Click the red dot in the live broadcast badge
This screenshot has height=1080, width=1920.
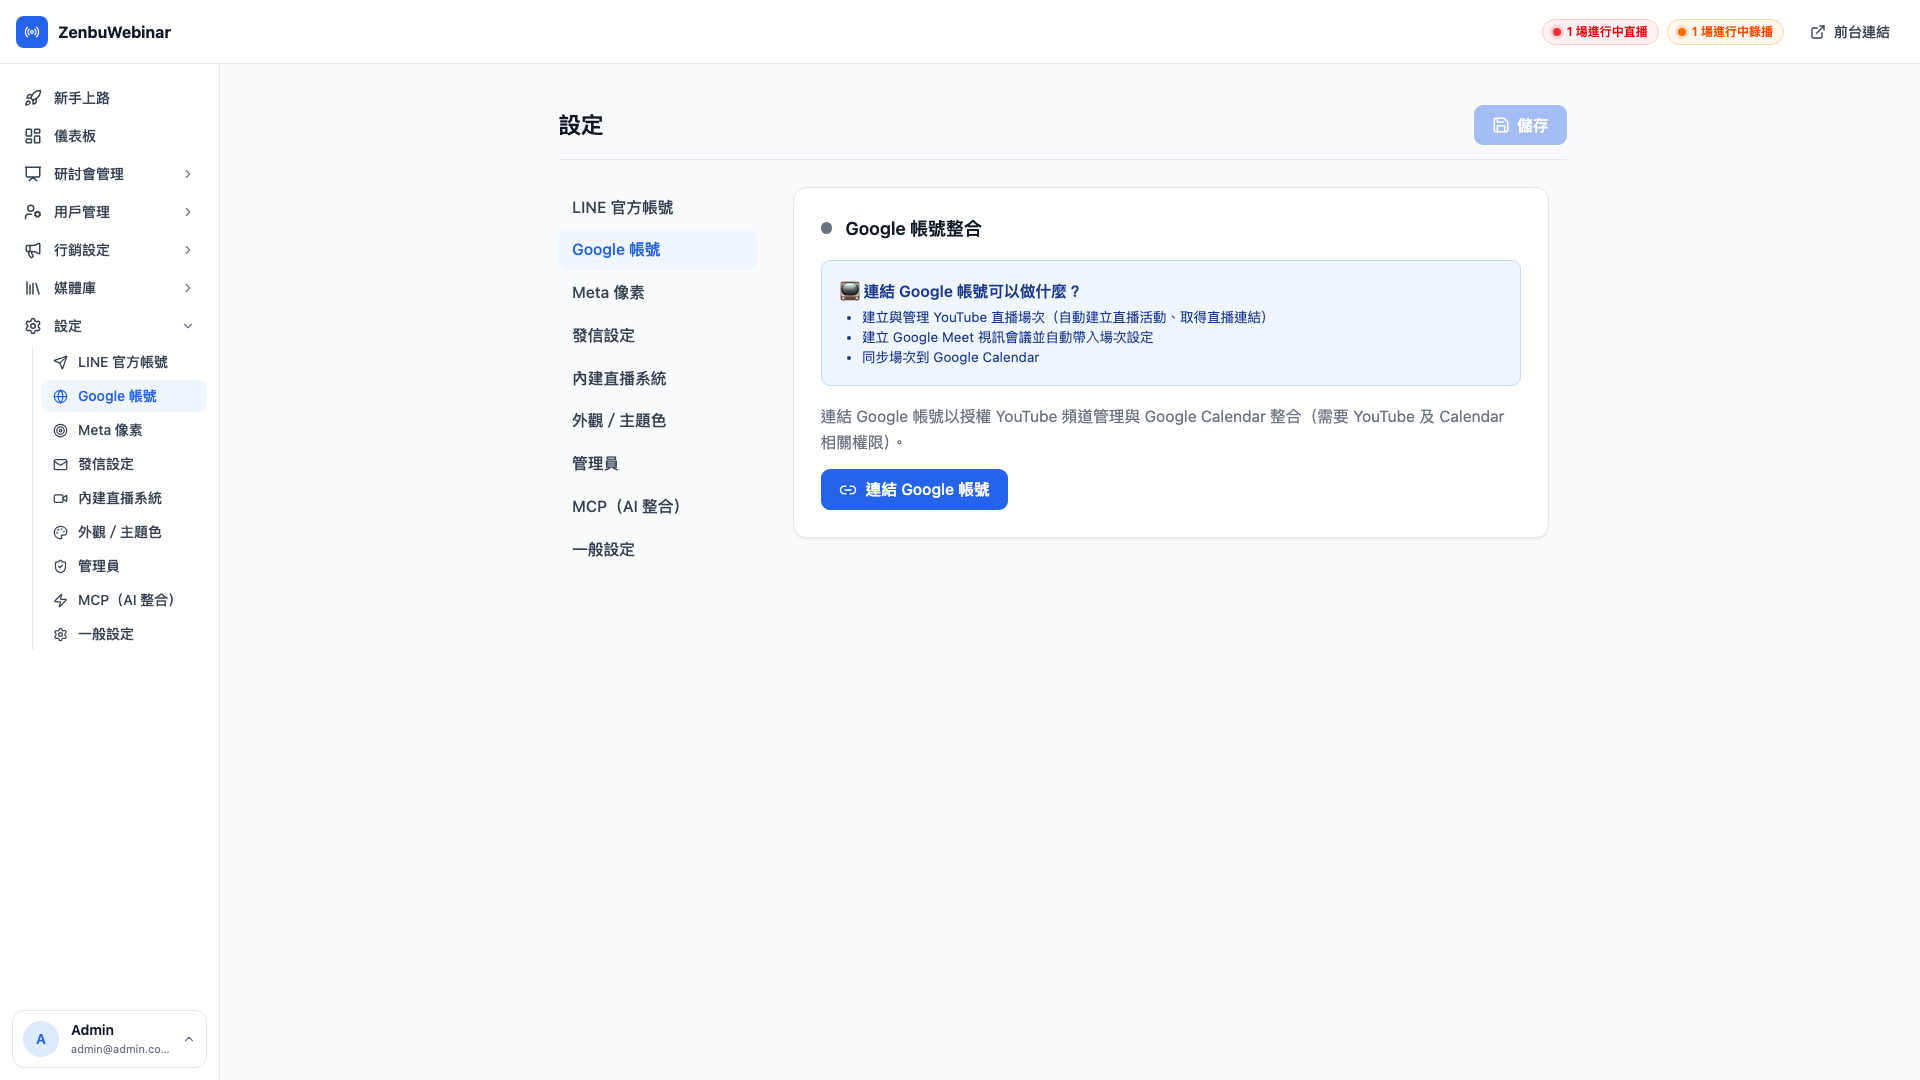pyautogui.click(x=1557, y=32)
